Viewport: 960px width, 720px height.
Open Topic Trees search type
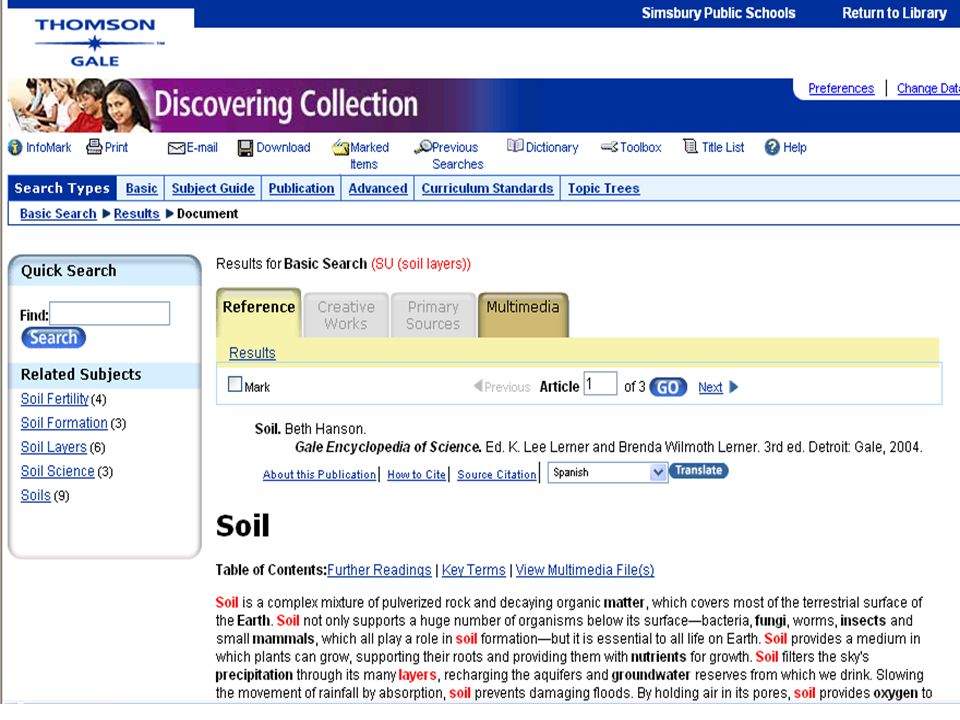(x=604, y=189)
